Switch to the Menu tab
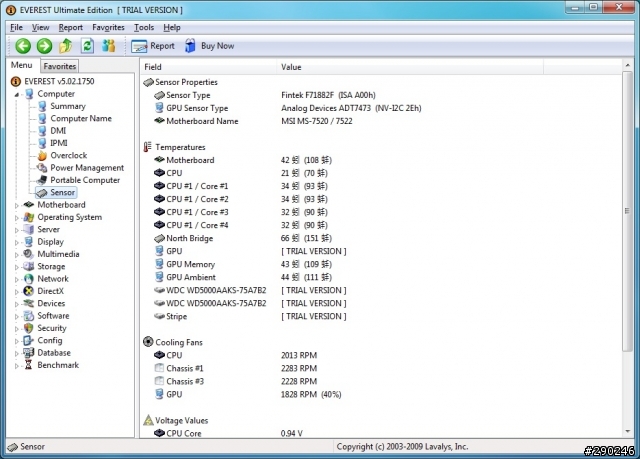Screen dimensions: 640x459 pos(22,65)
